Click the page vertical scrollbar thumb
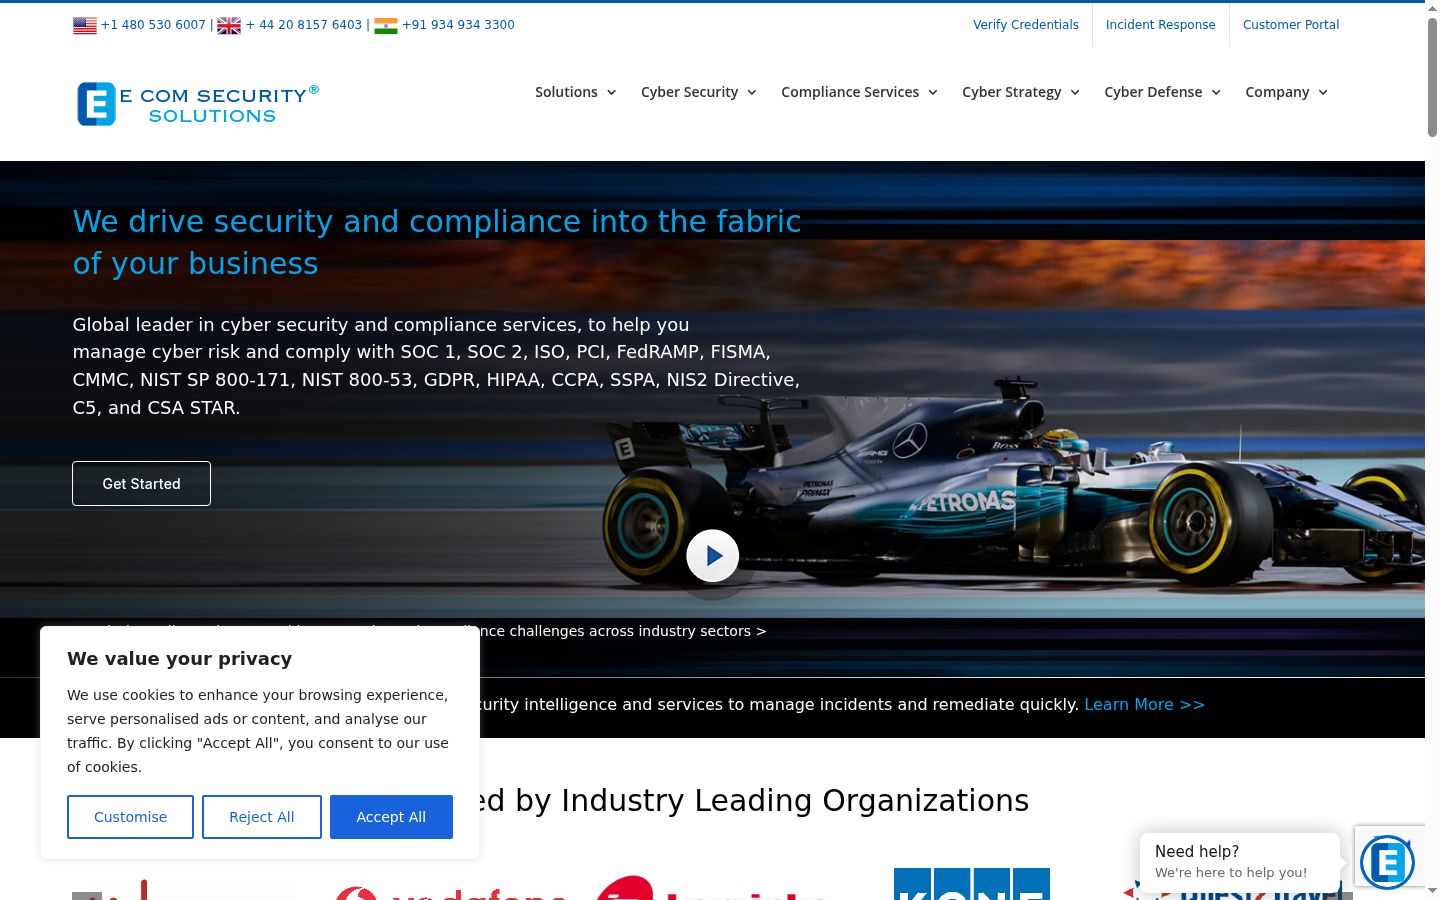 1432,77
